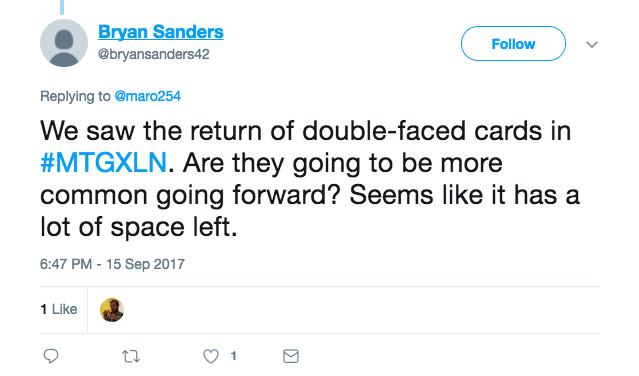Image resolution: width=639 pixels, height=376 pixels.
Task: Click the like count beside the heart
Action: [x=234, y=356]
